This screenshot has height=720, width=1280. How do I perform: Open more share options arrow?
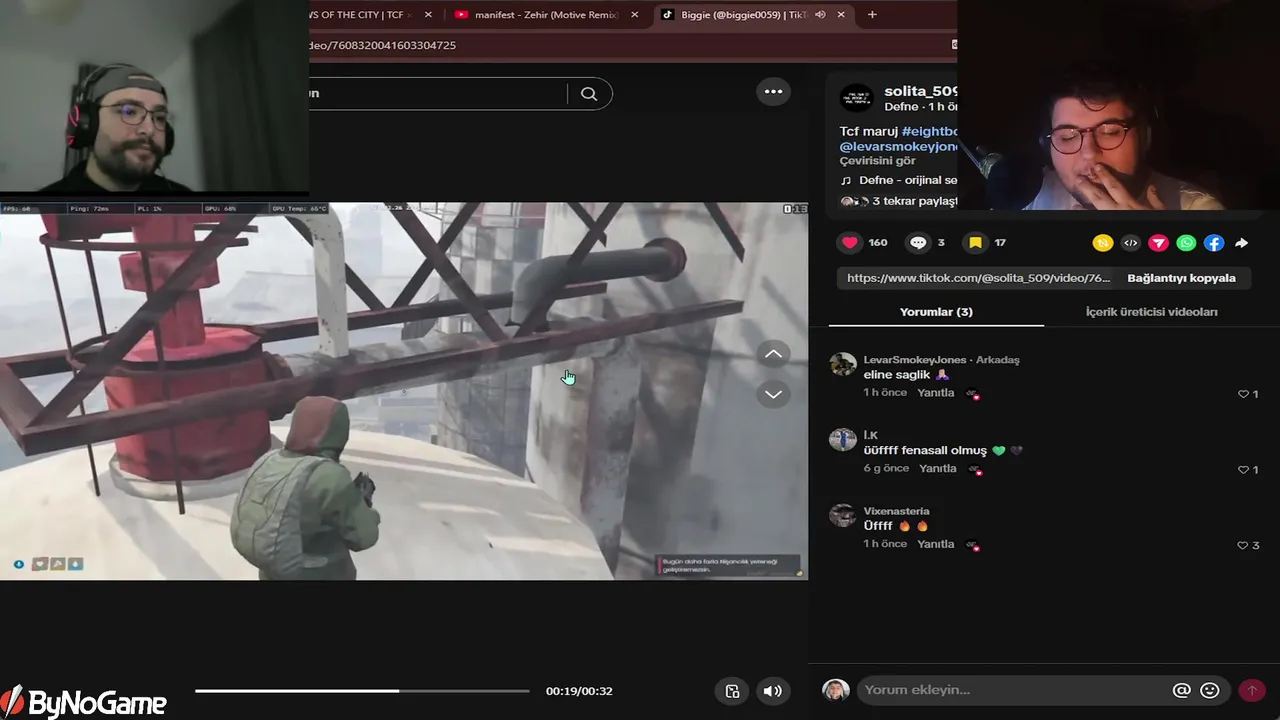pos(1241,243)
